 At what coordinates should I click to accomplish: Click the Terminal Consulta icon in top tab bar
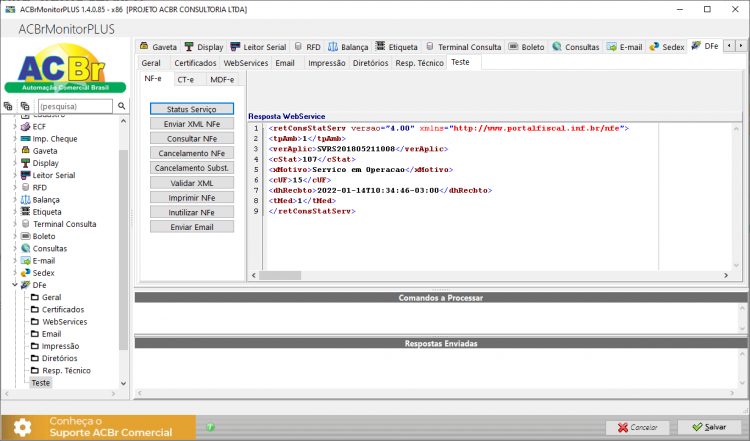click(430, 46)
